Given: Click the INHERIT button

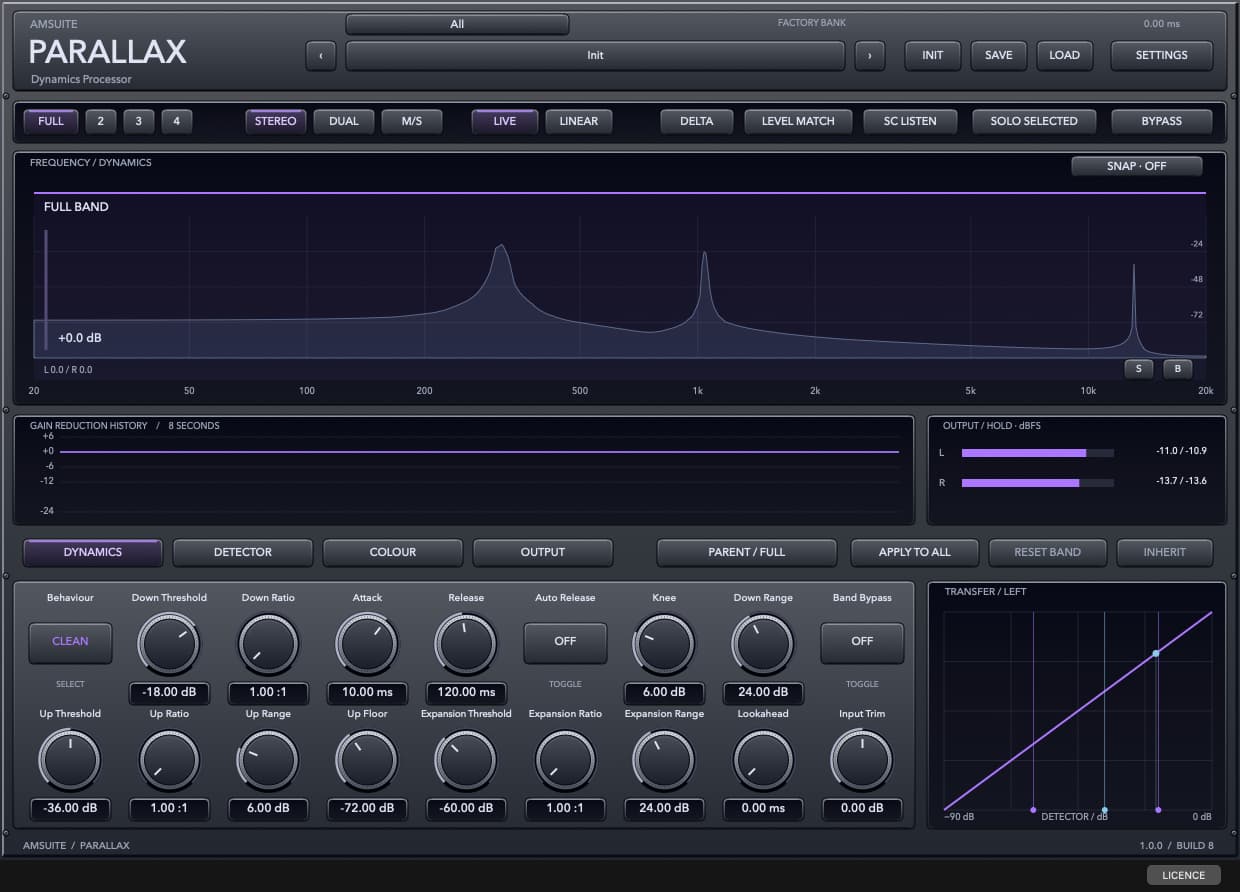Looking at the screenshot, I should tap(1164, 552).
